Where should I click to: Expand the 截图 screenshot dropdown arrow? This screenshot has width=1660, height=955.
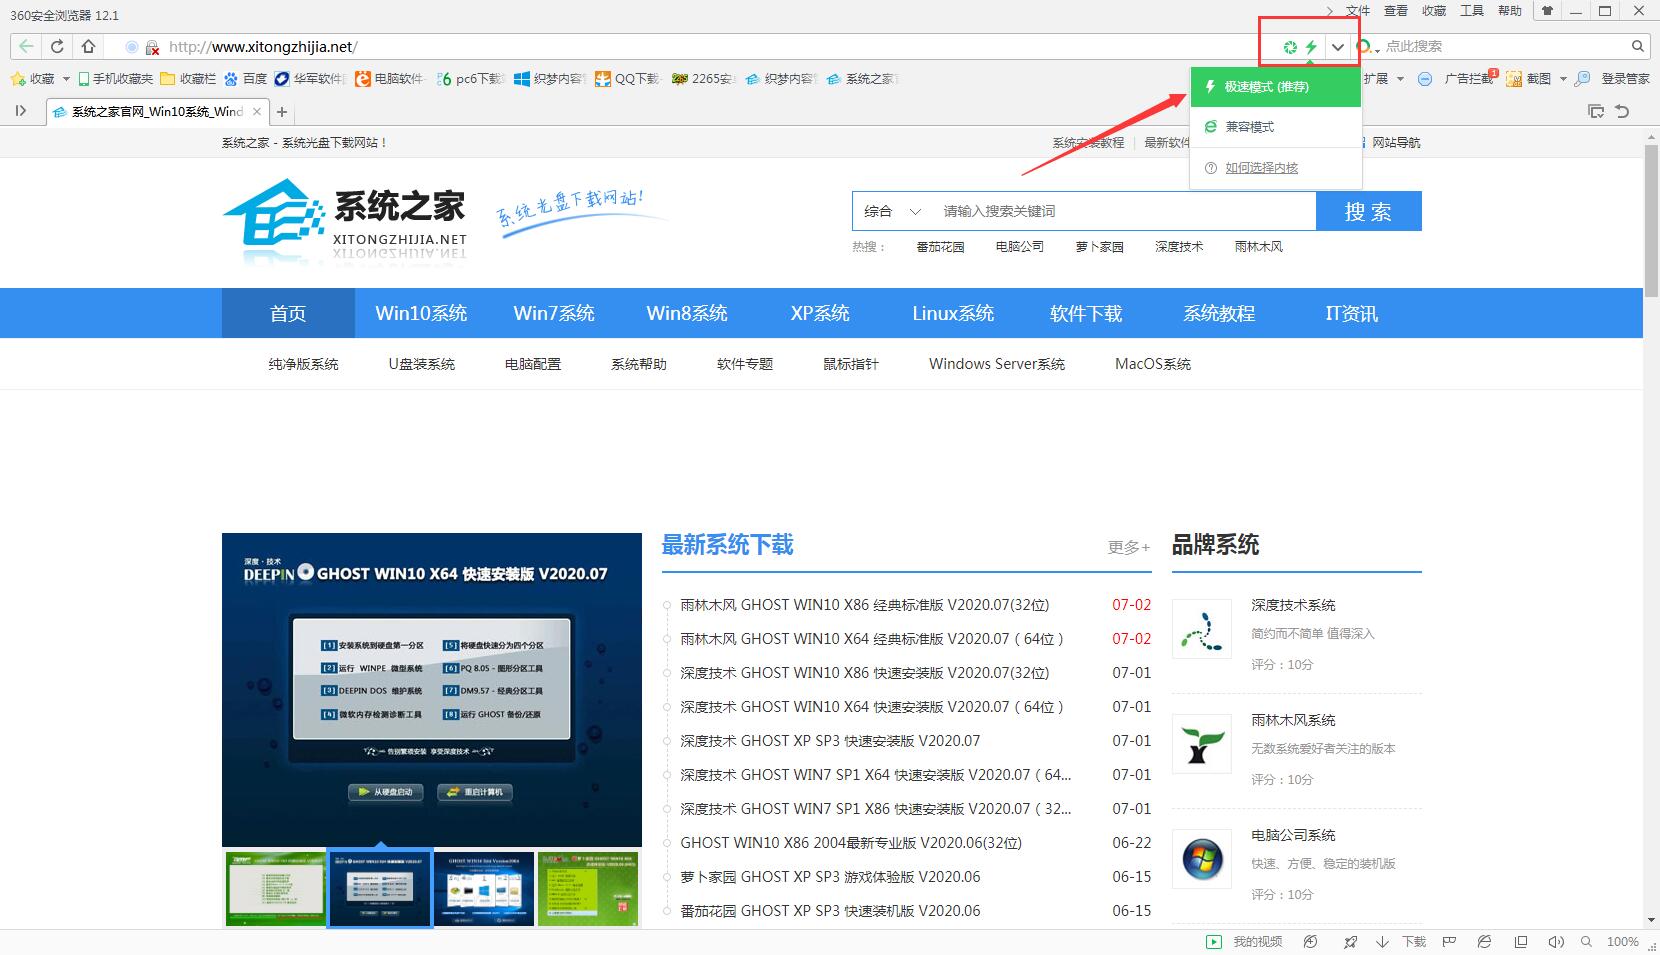pyautogui.click(x=1563, y=79)
